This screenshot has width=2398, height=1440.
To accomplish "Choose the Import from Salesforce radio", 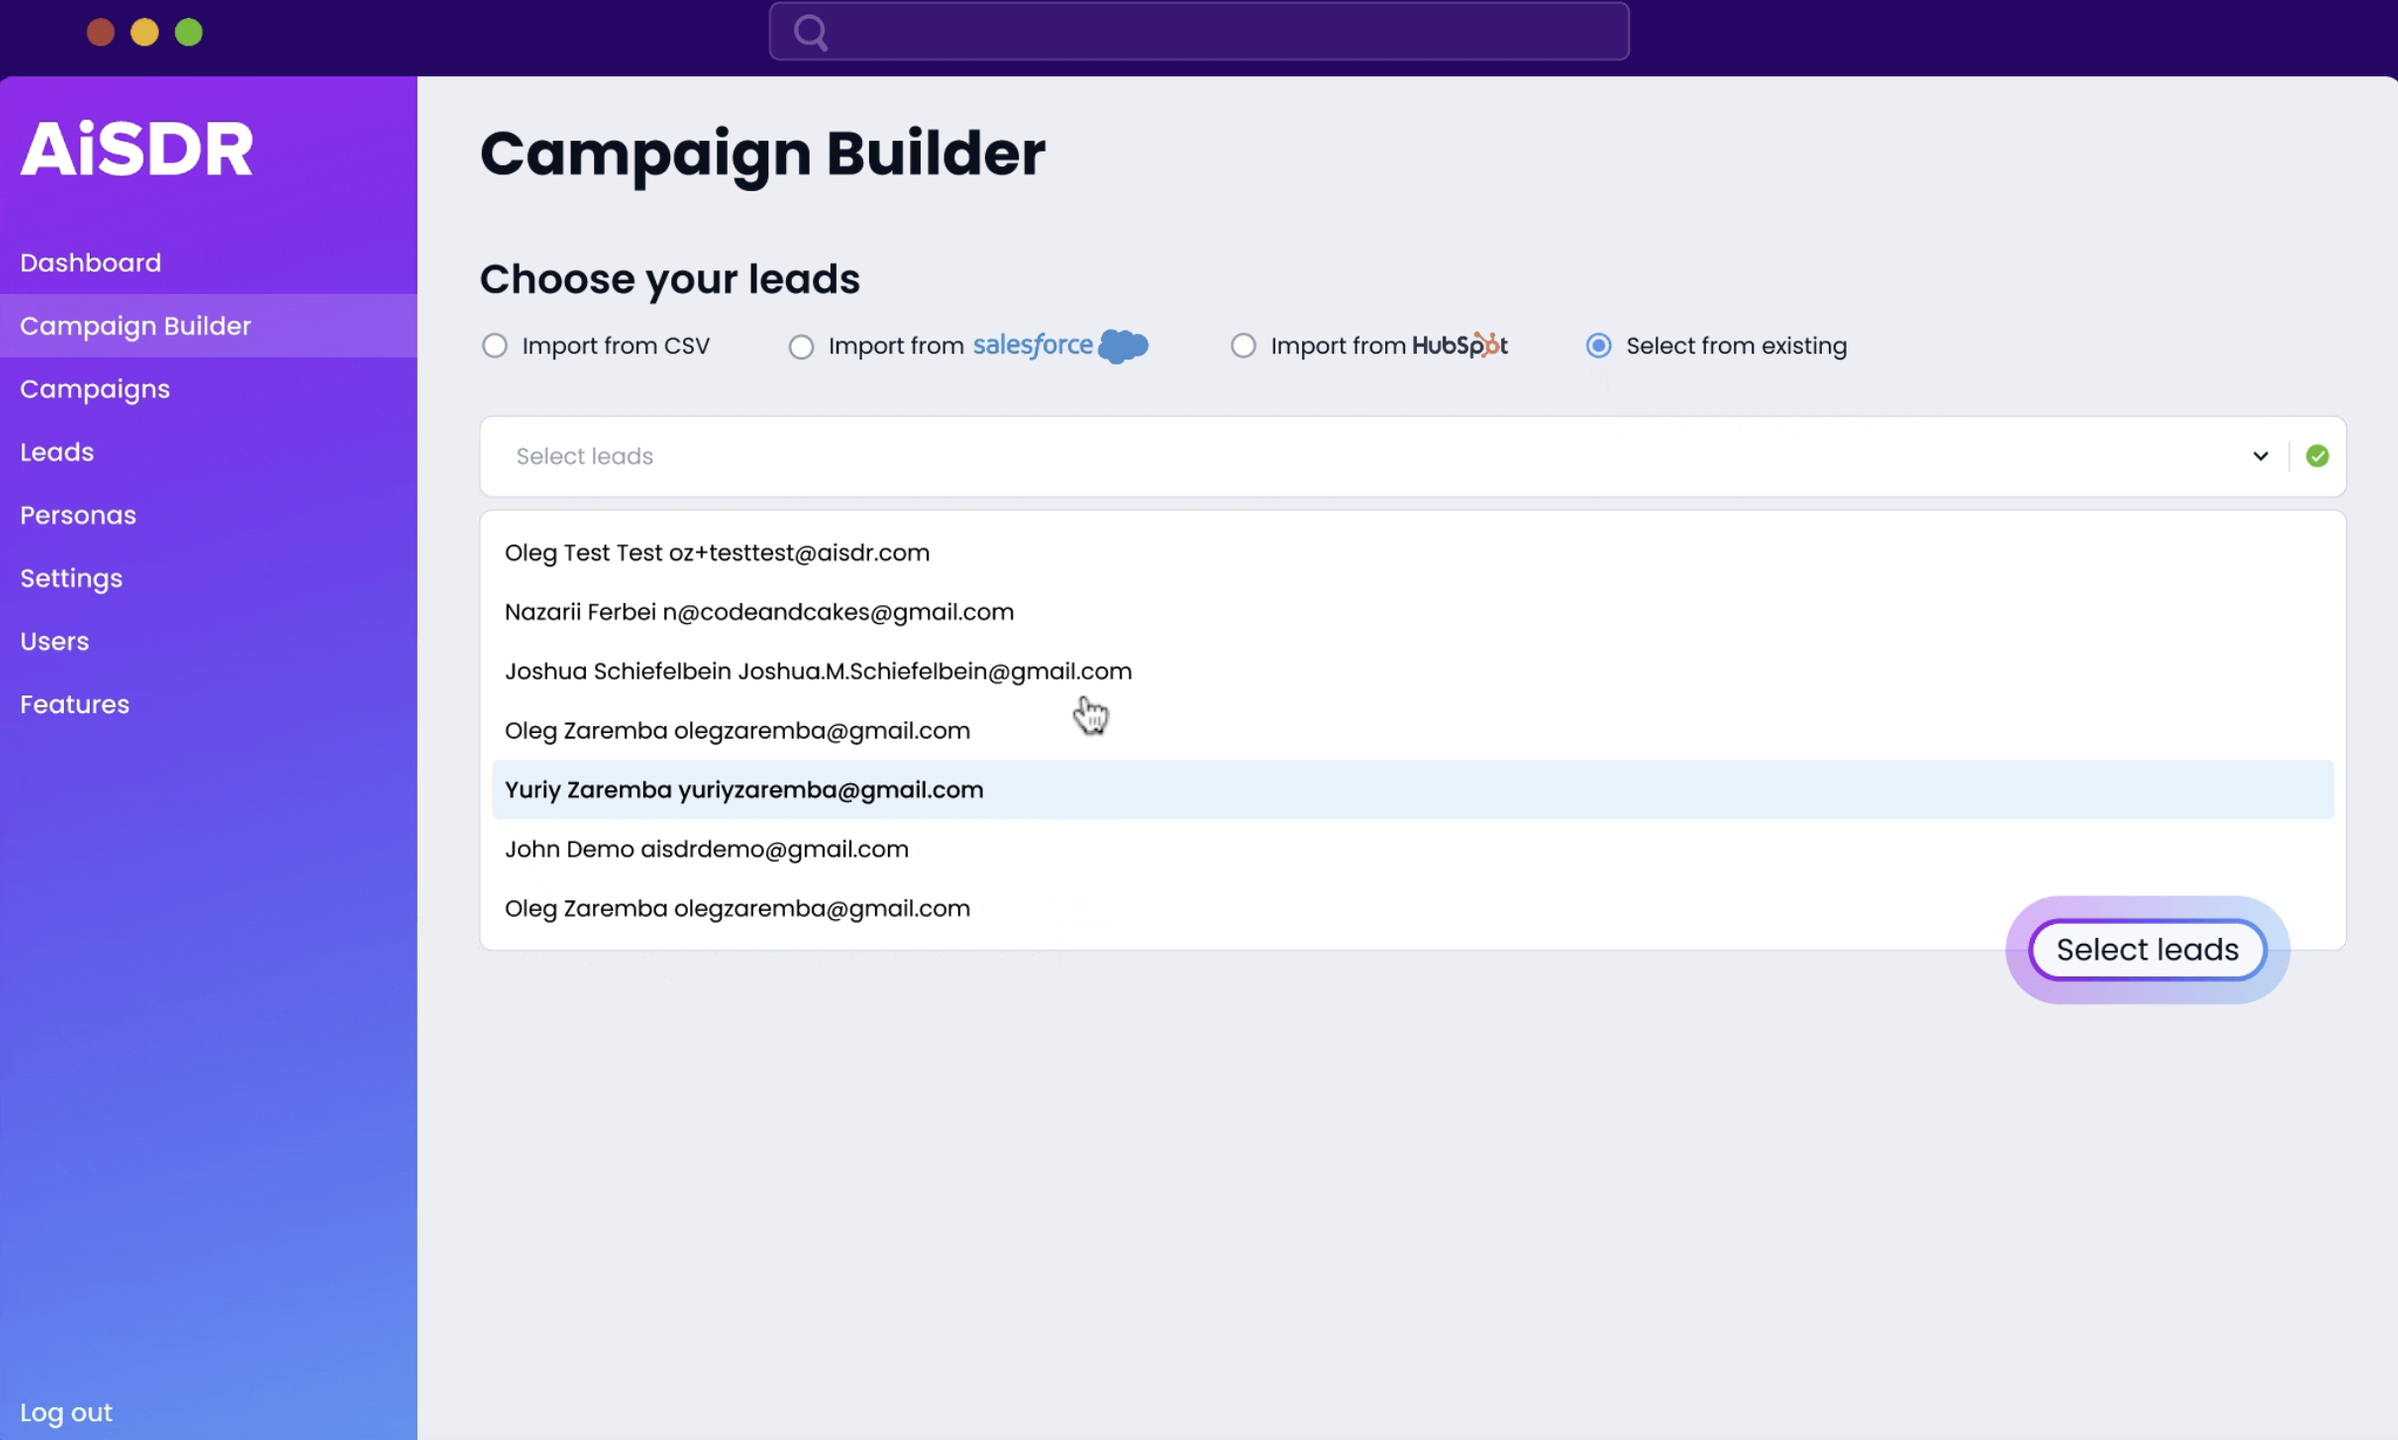I will (x=801, y=346).
